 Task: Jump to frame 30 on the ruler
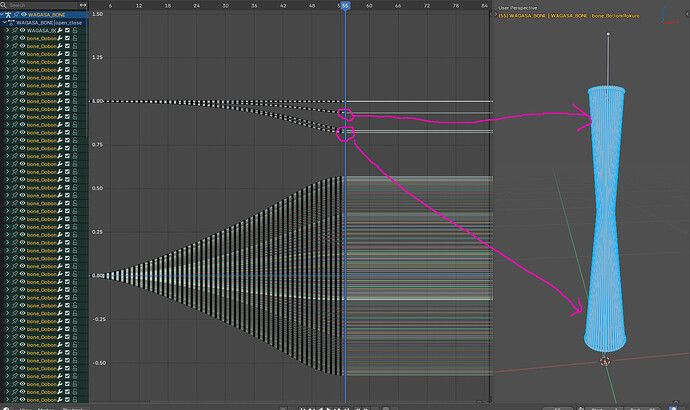pyautogui.click(x=225, y=6)
